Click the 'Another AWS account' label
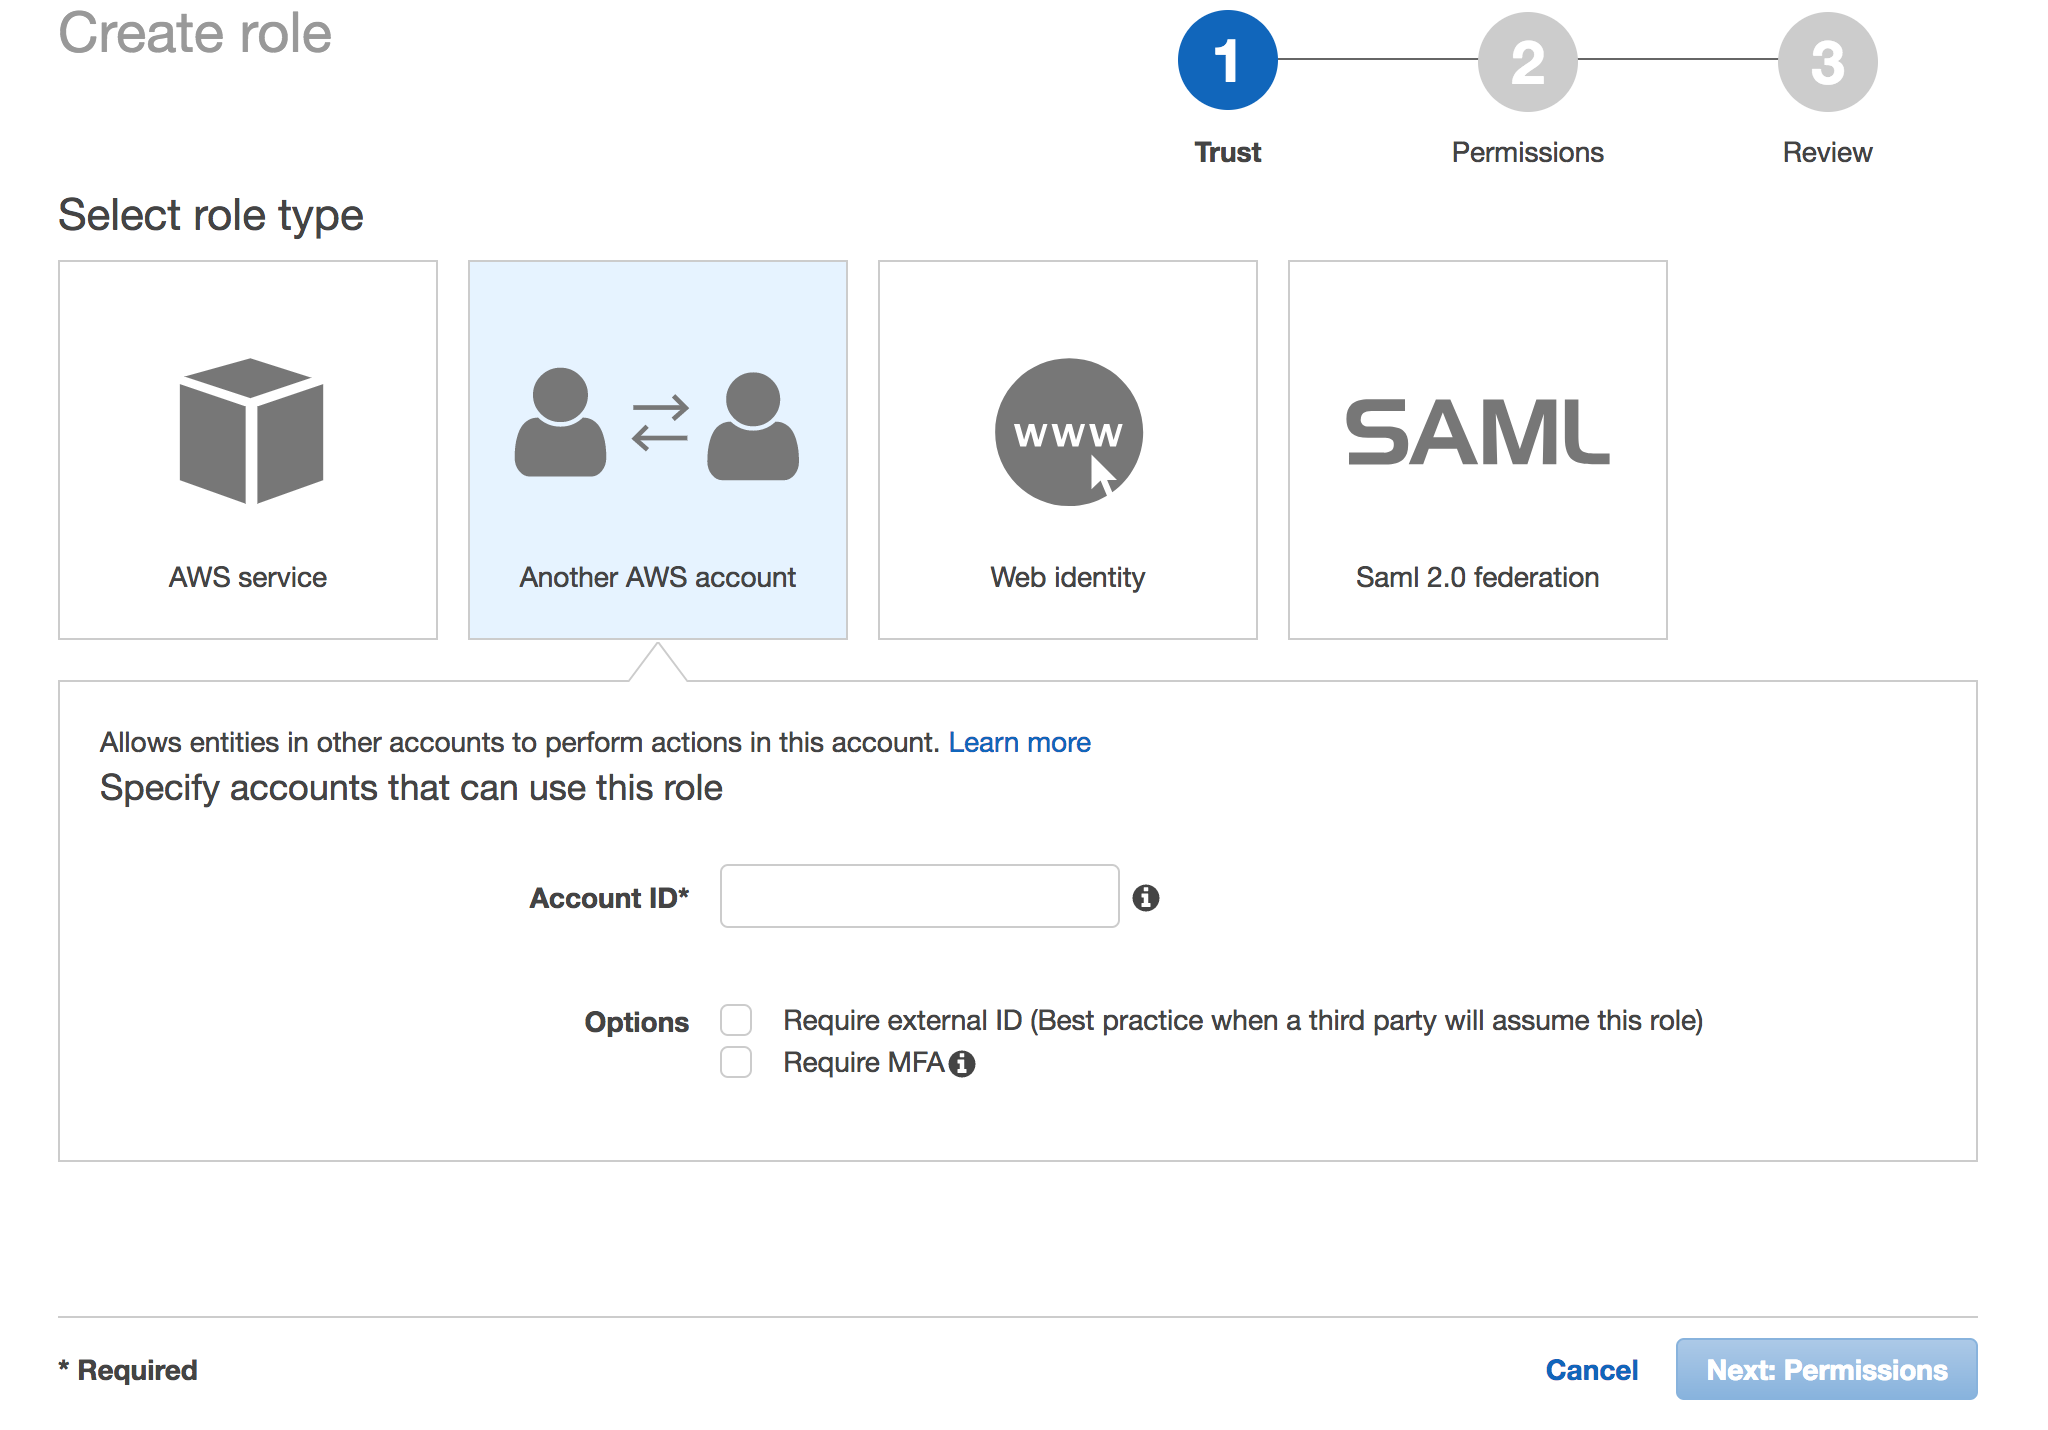This screenshot has width=2048, height=1430. [x=657, y=577]
